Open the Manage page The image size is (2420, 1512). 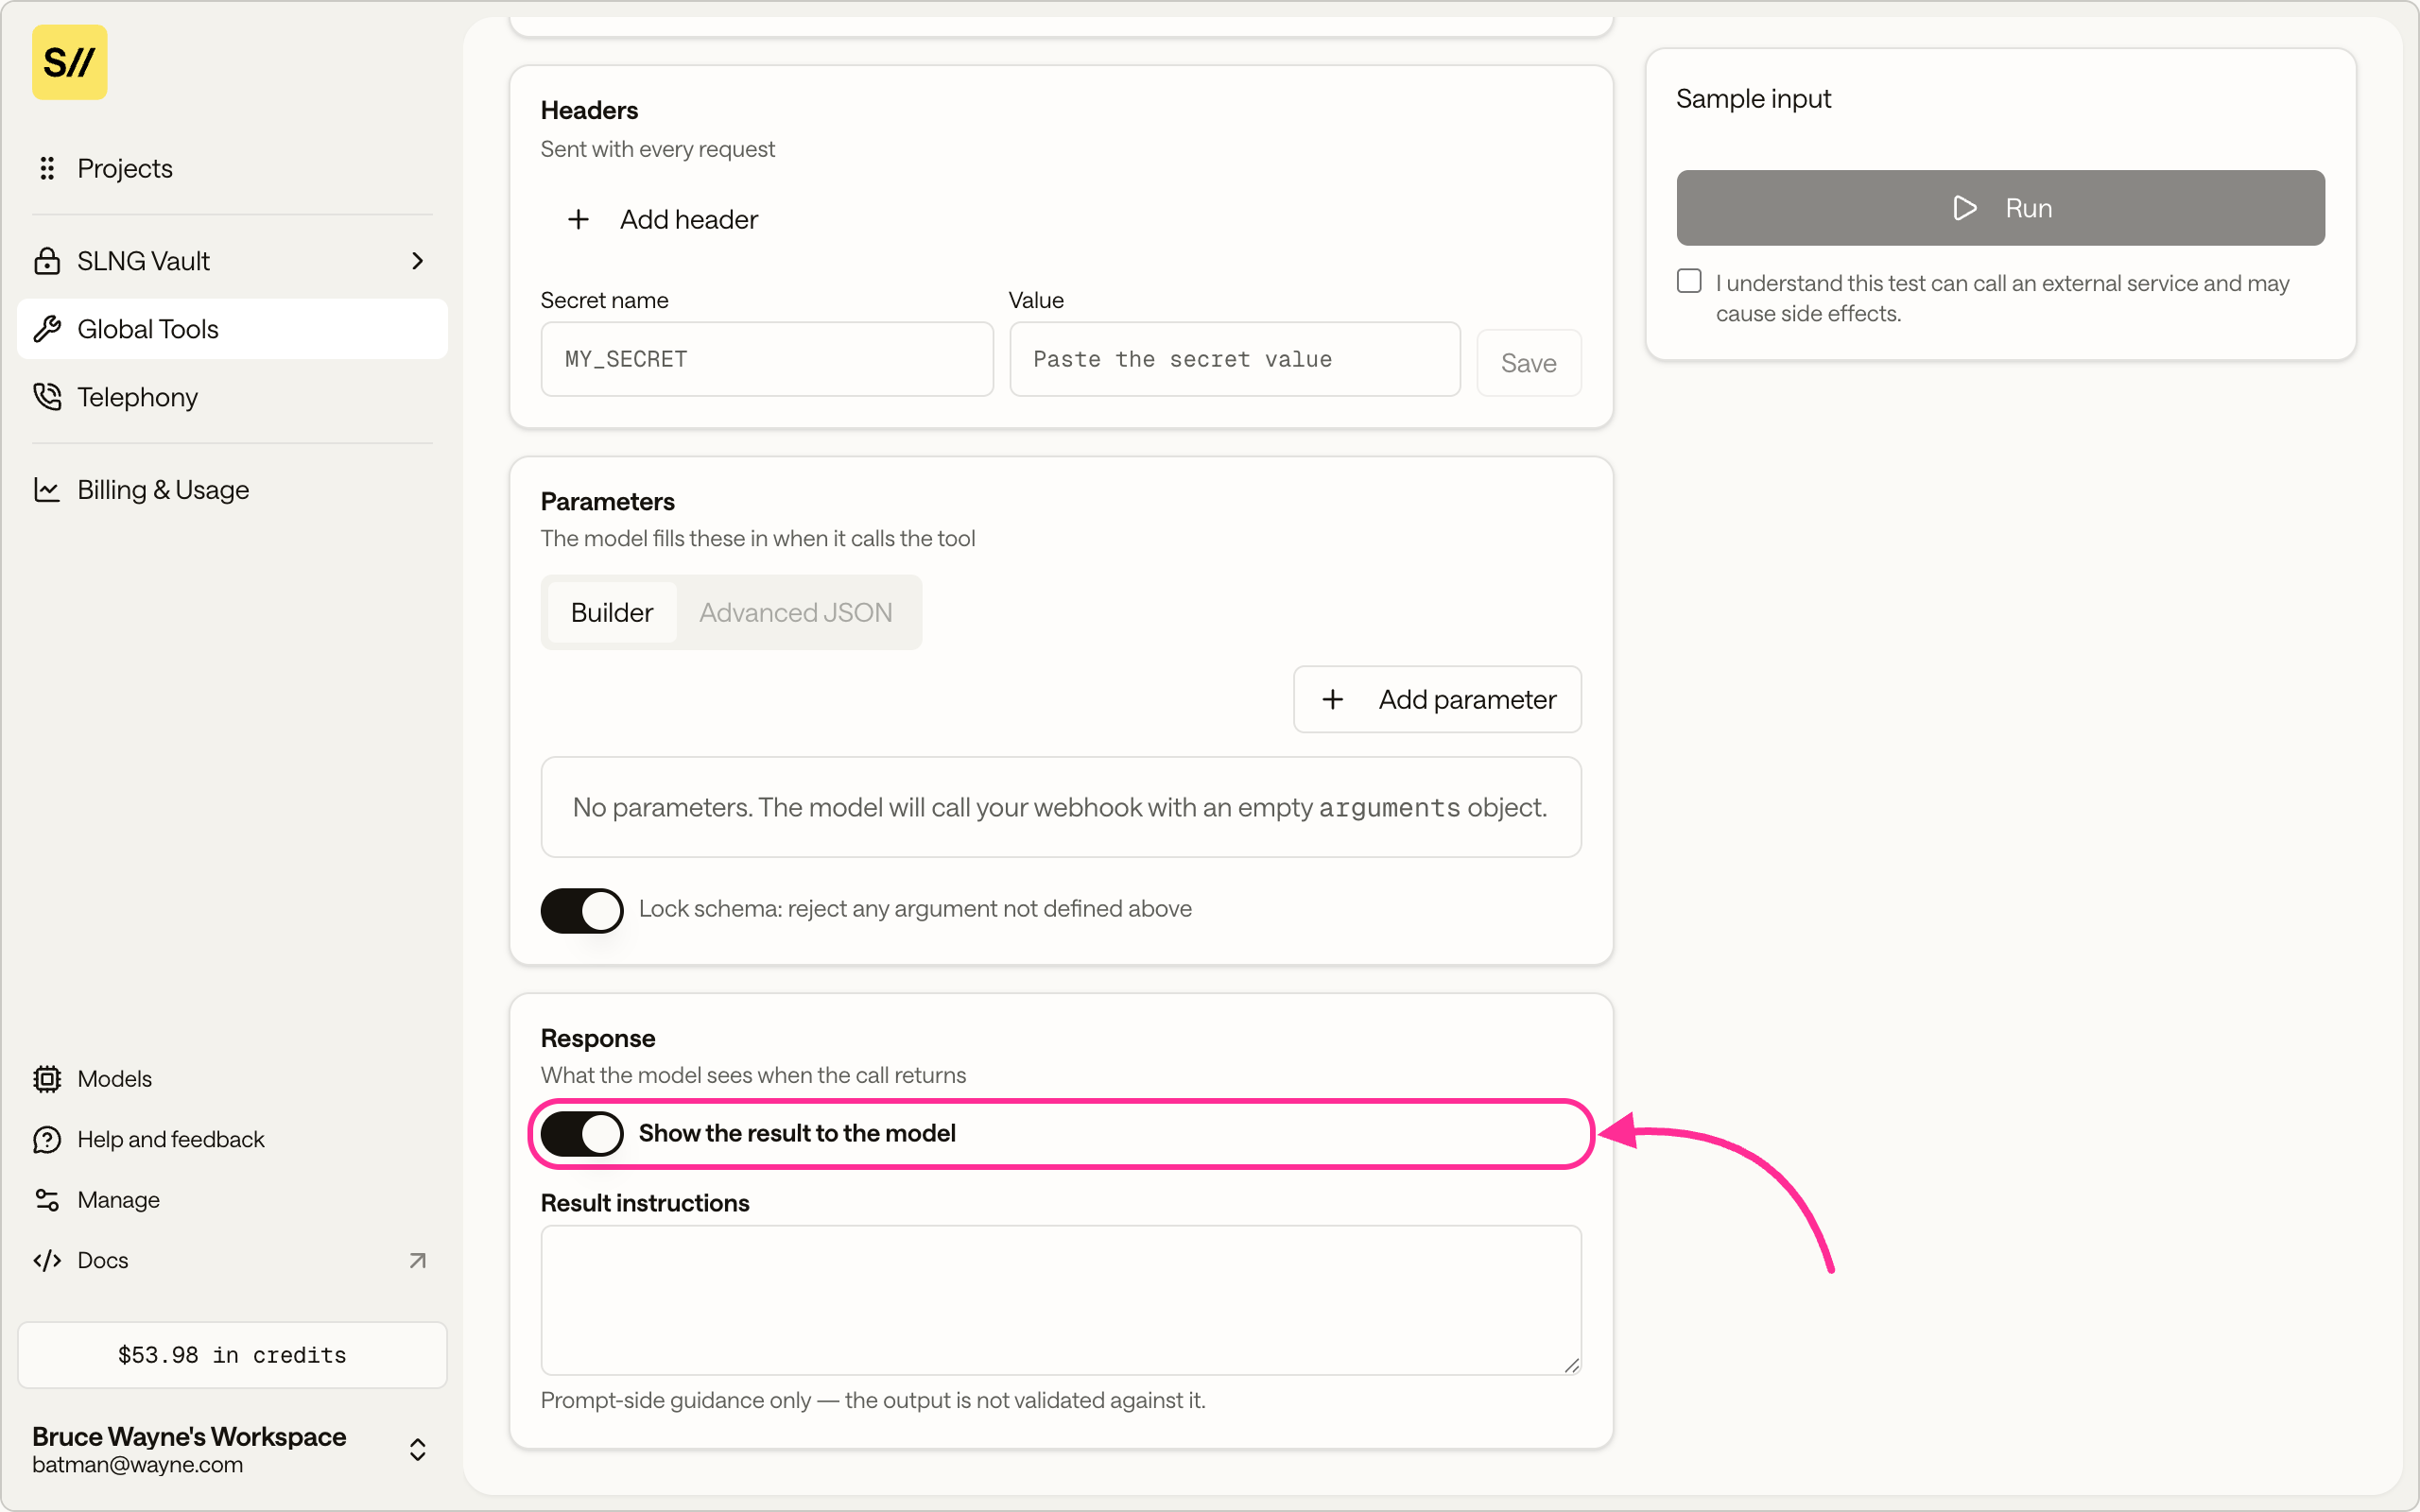point(232,1200)
